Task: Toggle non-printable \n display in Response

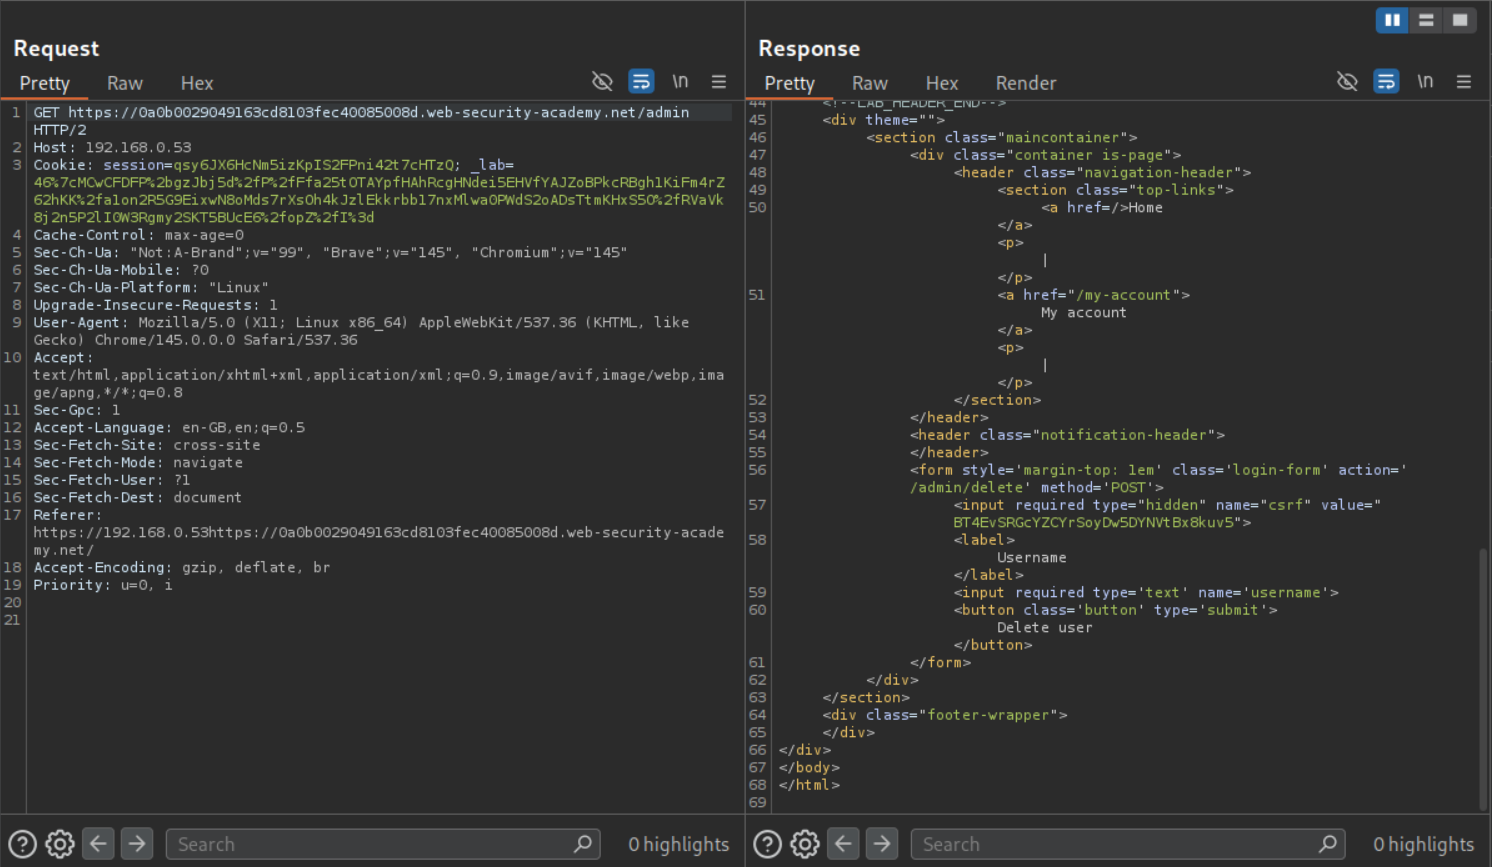Action: 1425,82
